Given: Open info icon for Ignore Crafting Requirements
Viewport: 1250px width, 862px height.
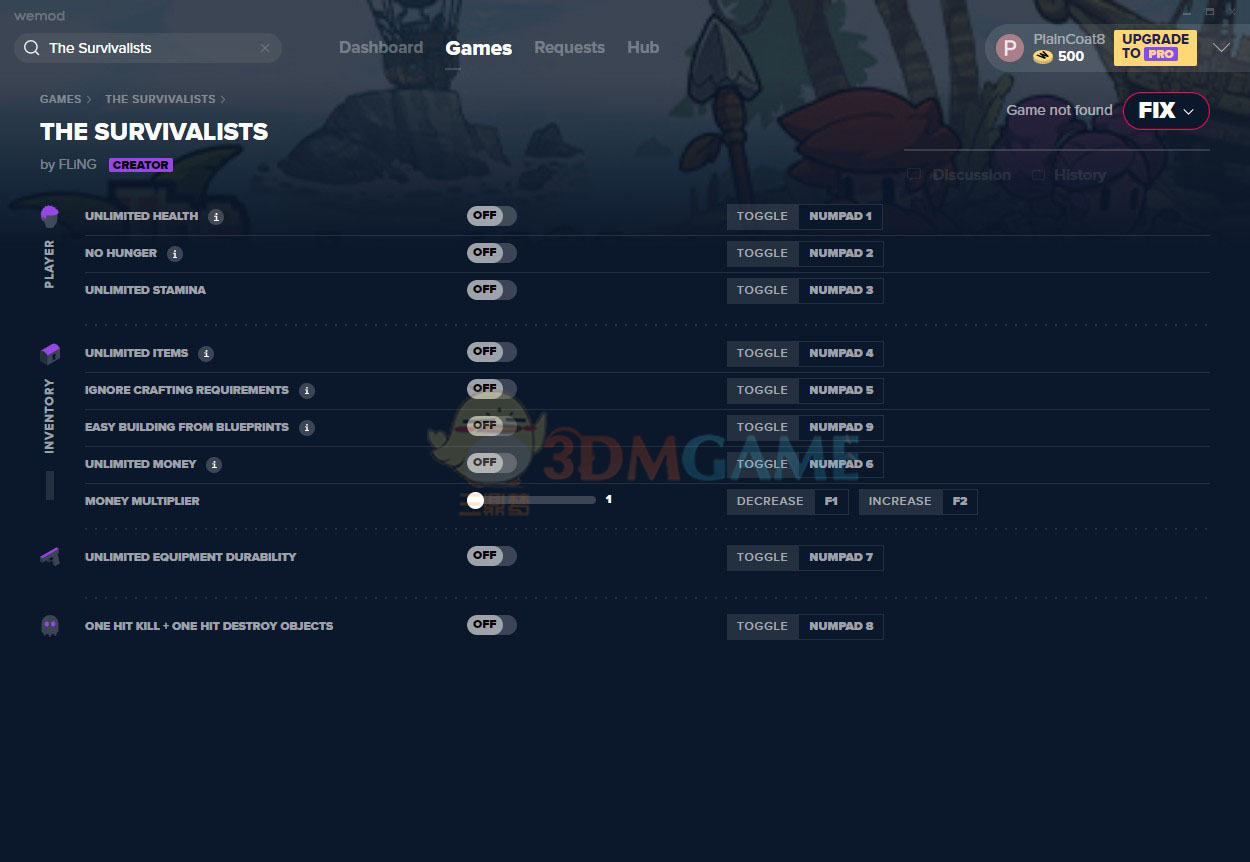Looking at the screenshot, I should pos(307,391).
